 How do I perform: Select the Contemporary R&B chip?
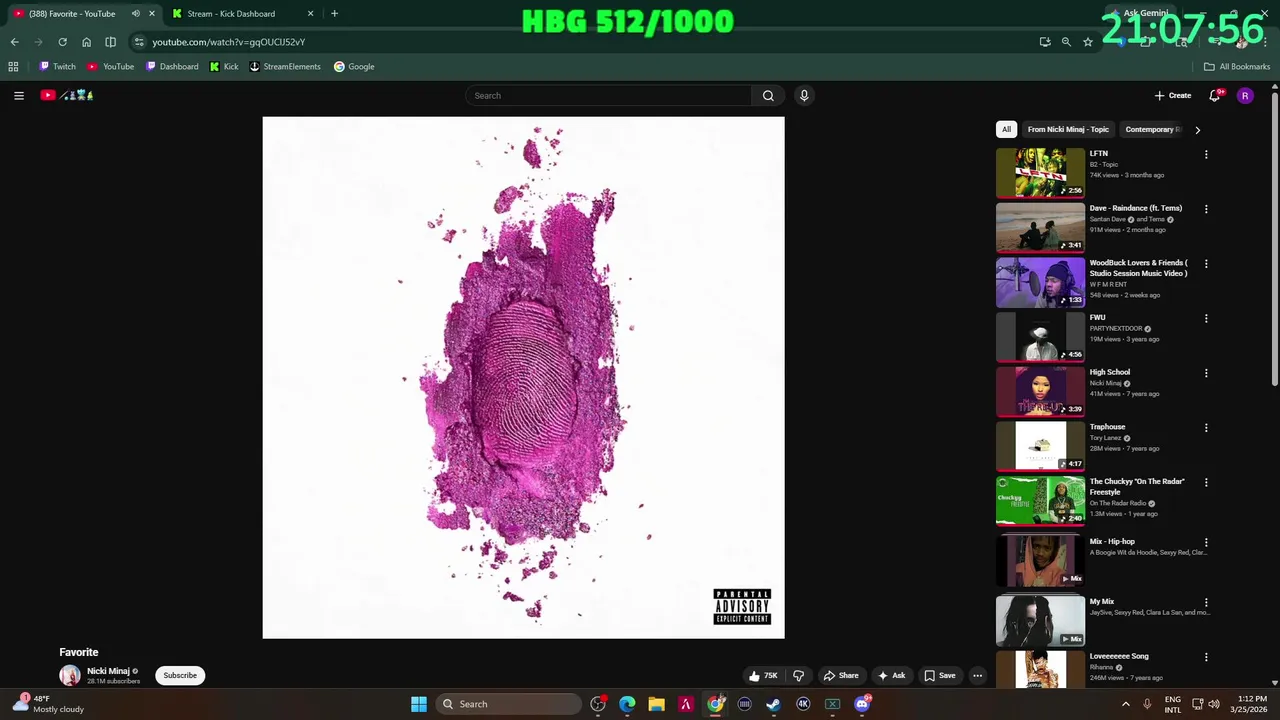[x=1153, y=129]
